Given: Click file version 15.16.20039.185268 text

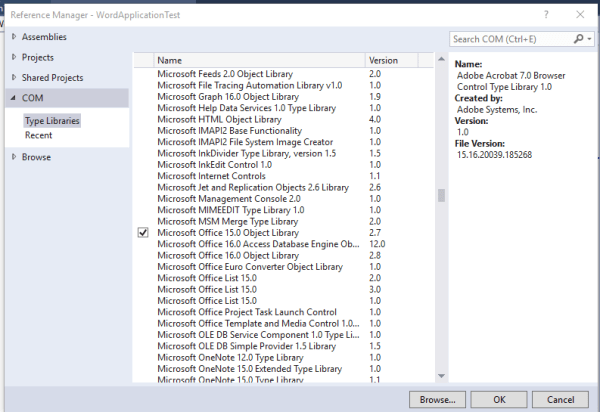Looking at the screenshot, I should (x=494, y=155).
